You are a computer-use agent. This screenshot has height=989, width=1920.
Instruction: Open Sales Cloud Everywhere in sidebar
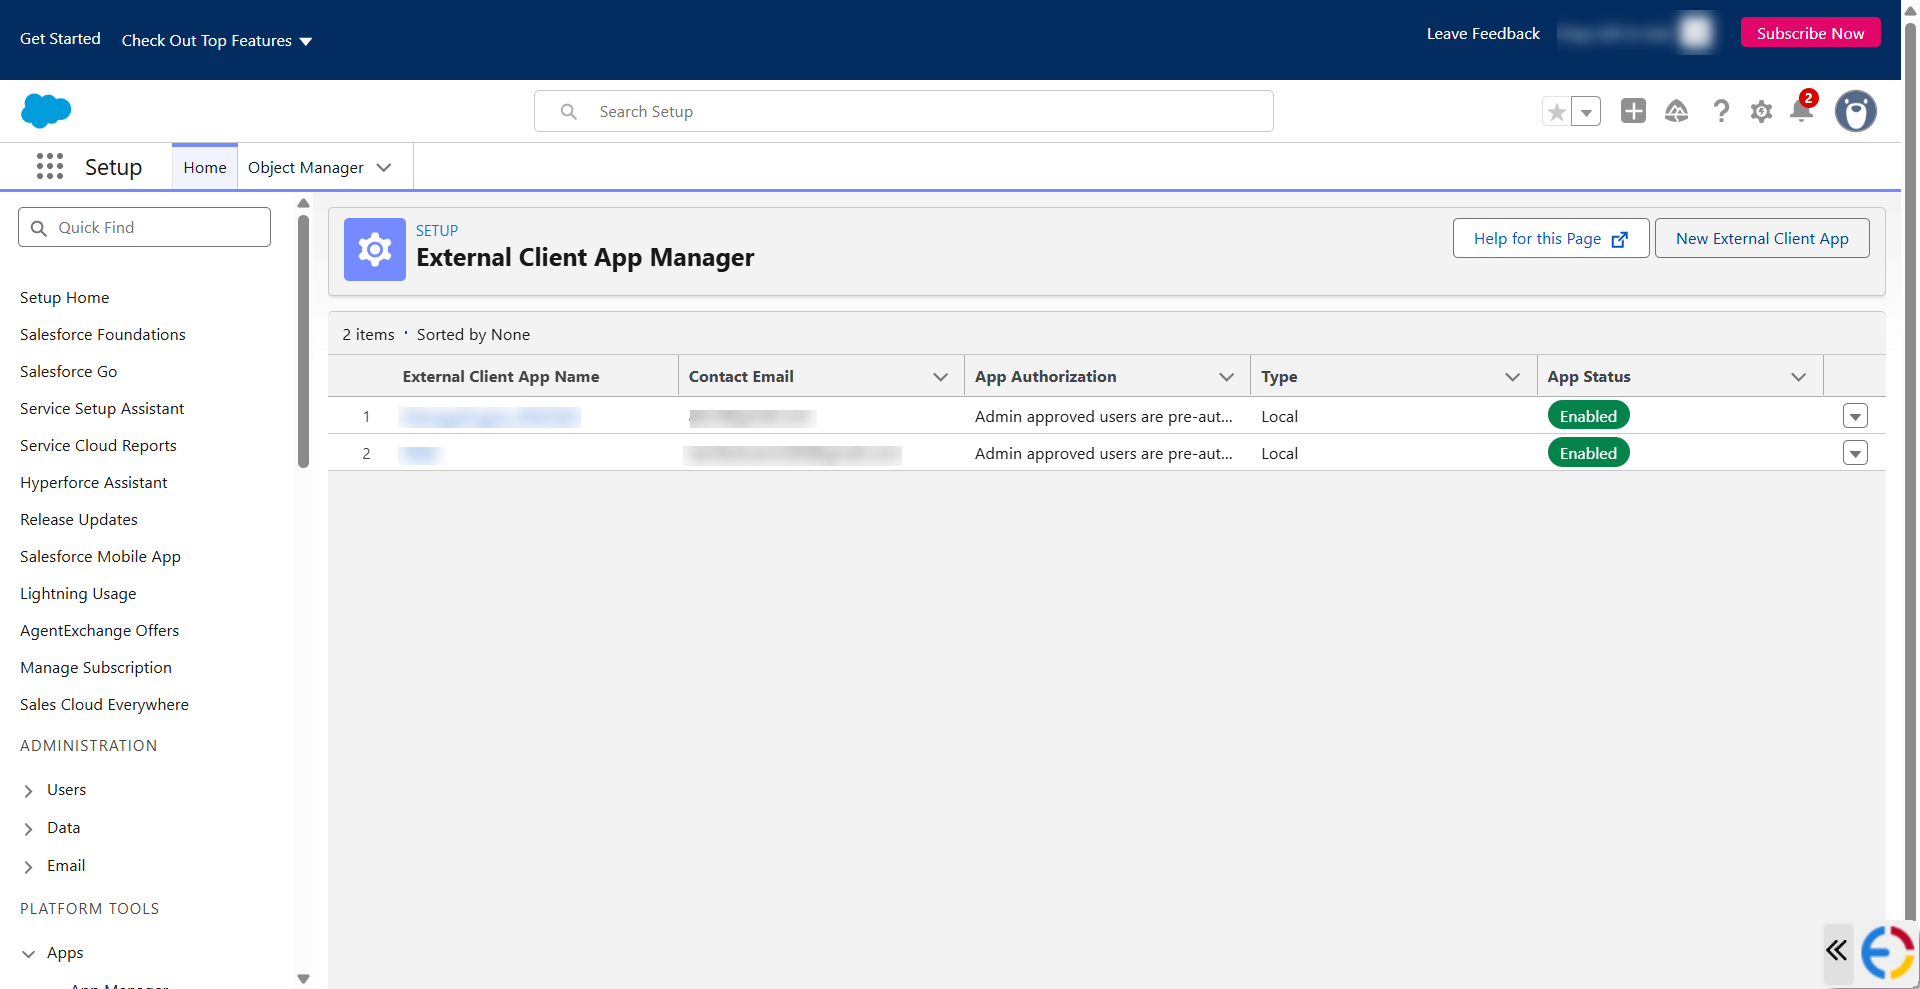(104, 704)
